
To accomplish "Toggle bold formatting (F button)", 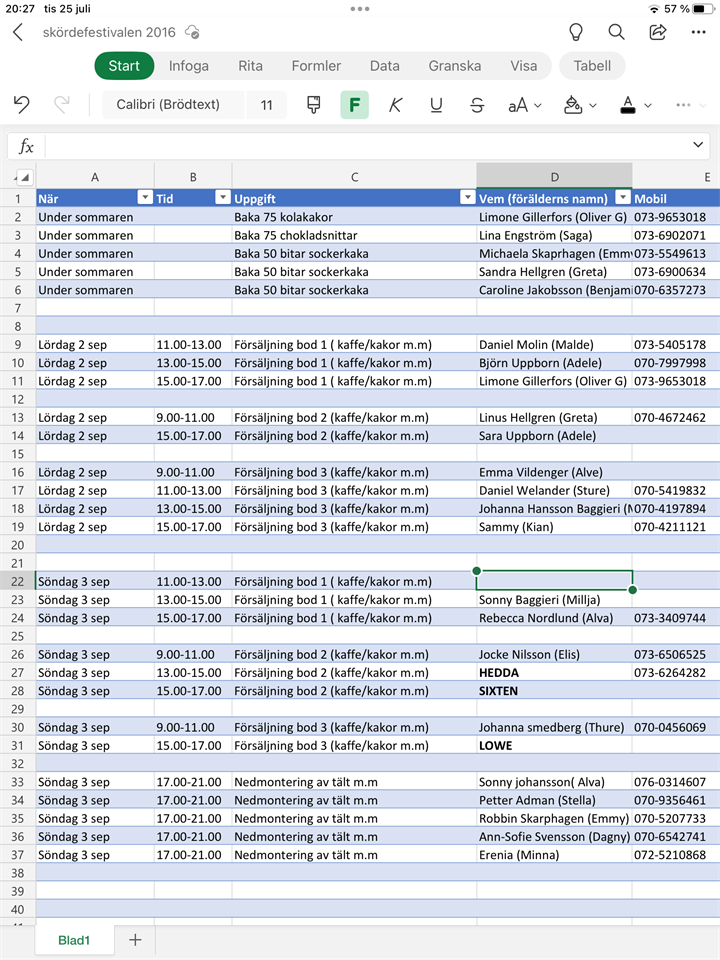I will [x=354, y=105].
